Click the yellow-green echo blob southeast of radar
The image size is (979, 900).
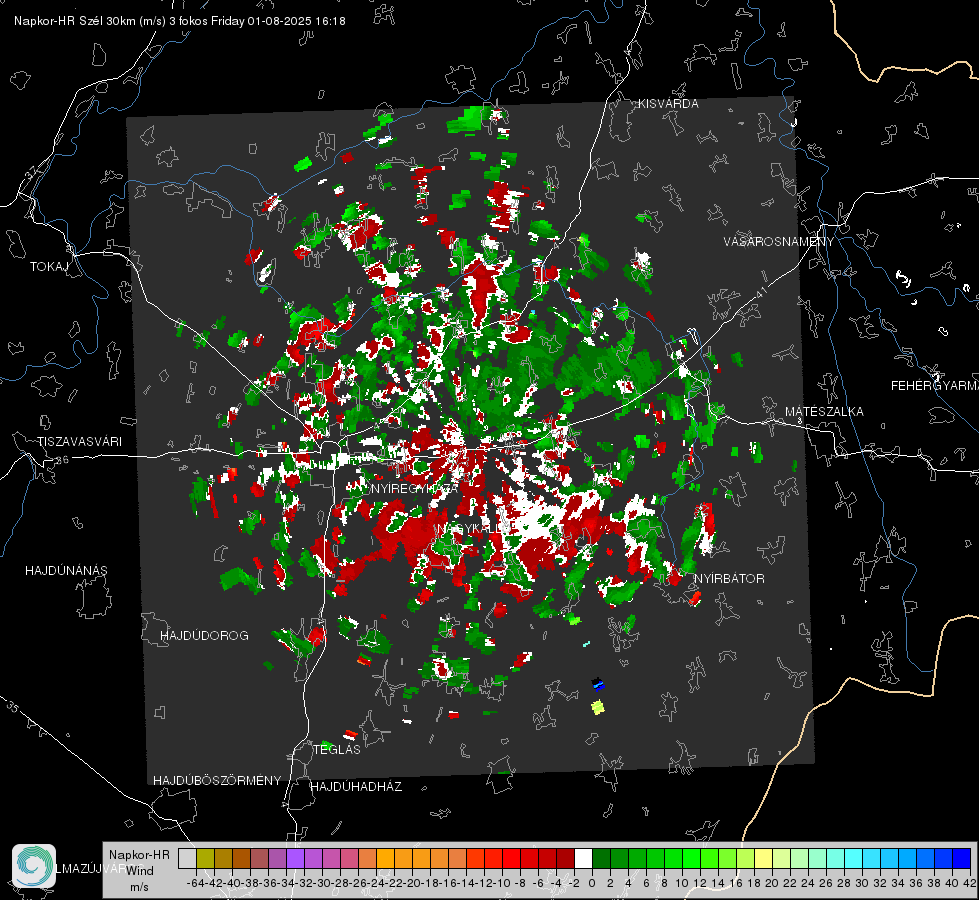(598, 707)
